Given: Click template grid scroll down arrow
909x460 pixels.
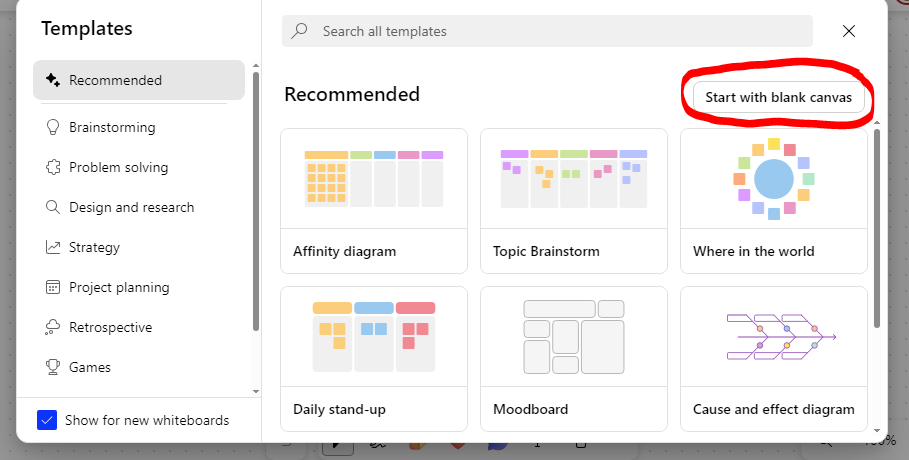Looking at the screenshot, I should [x=877, y=430].
